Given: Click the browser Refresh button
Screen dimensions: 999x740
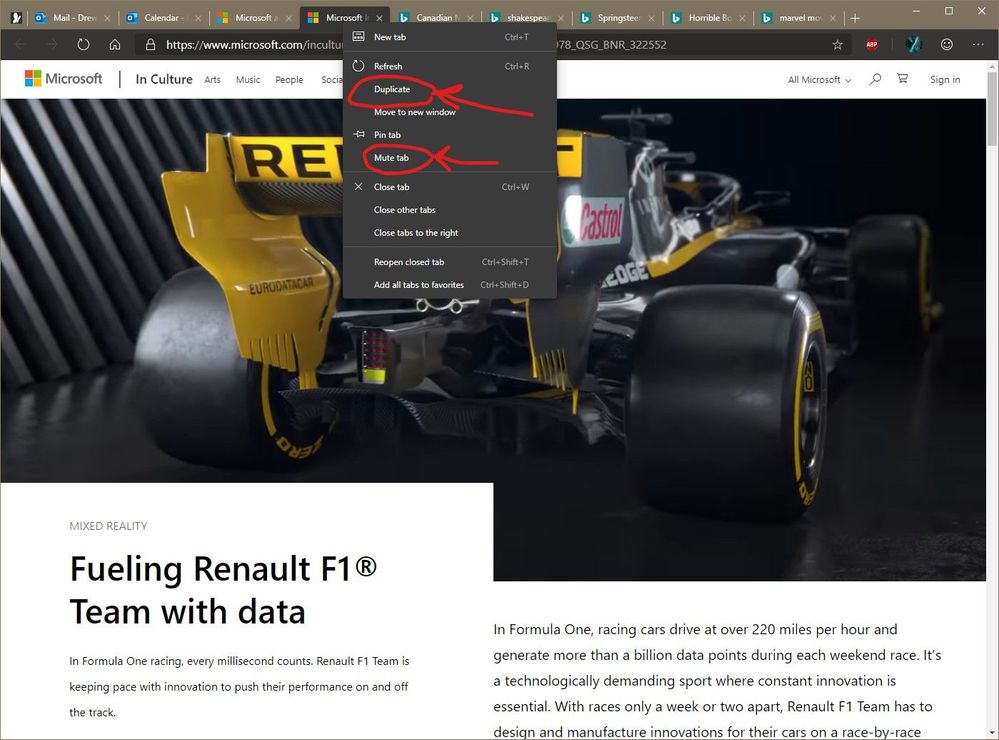Looking at the screenshot, I should 83,45.
